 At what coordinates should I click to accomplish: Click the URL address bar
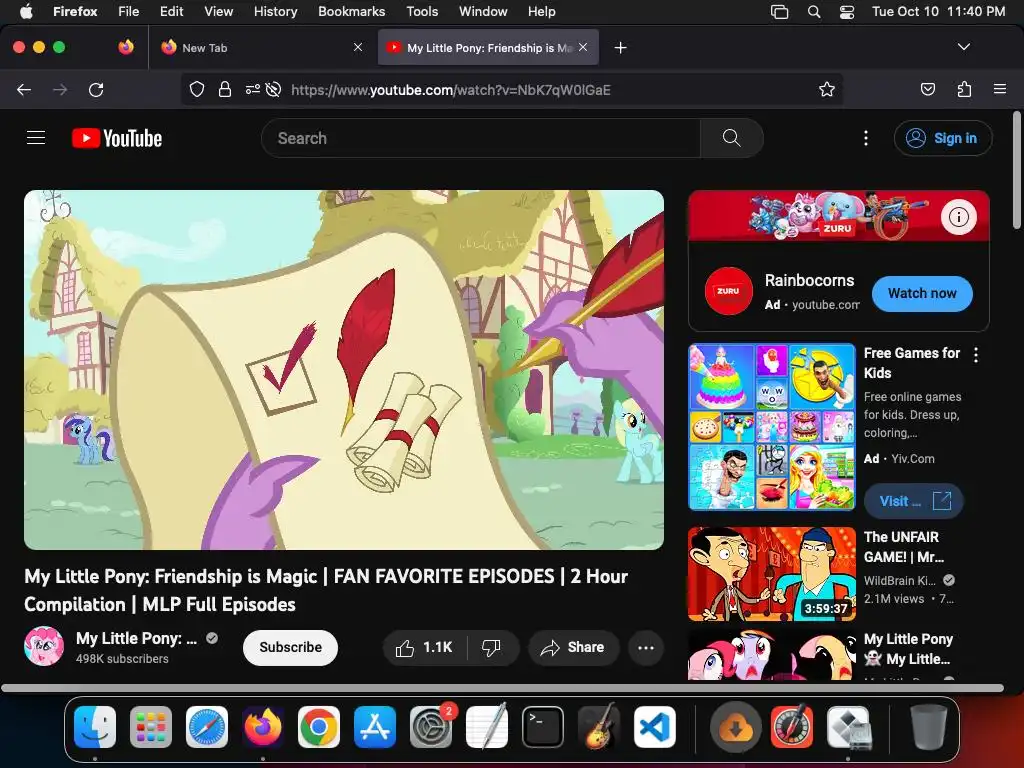pyautogui.click(x=511, y=89)
